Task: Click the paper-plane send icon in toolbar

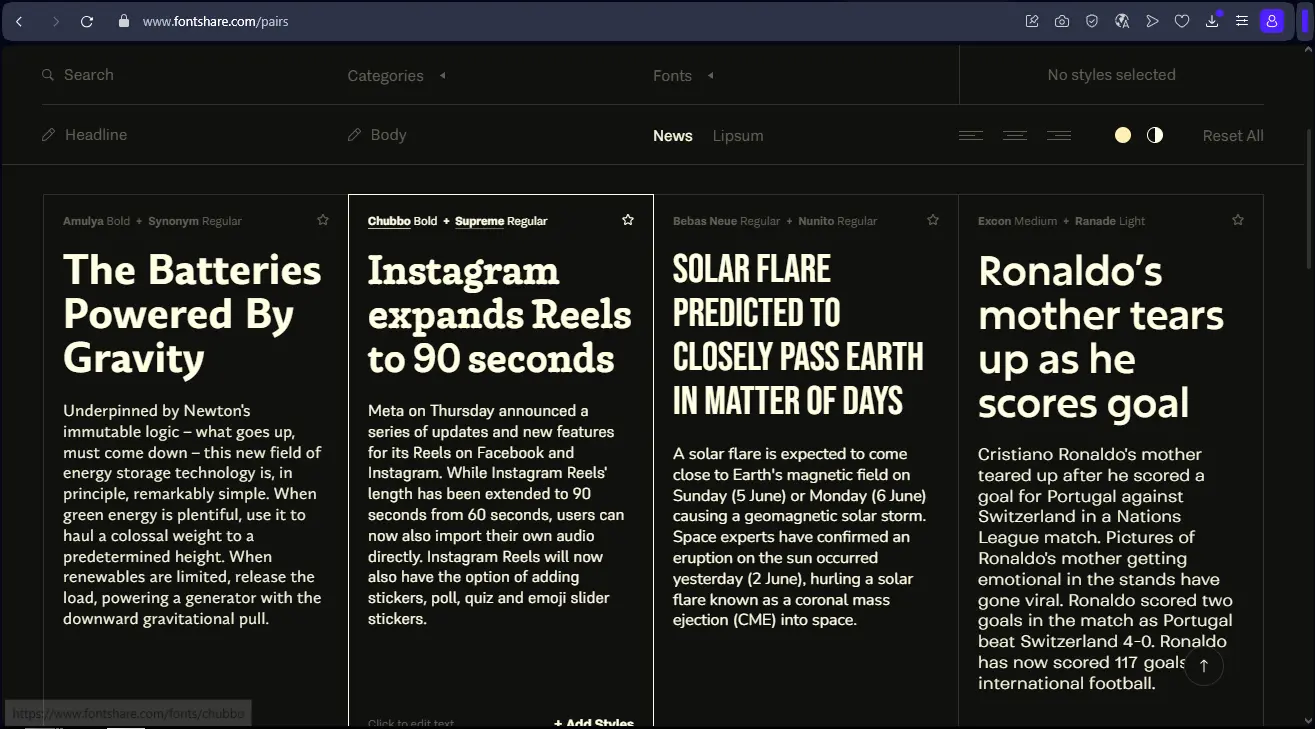Action: (1152, 21)
